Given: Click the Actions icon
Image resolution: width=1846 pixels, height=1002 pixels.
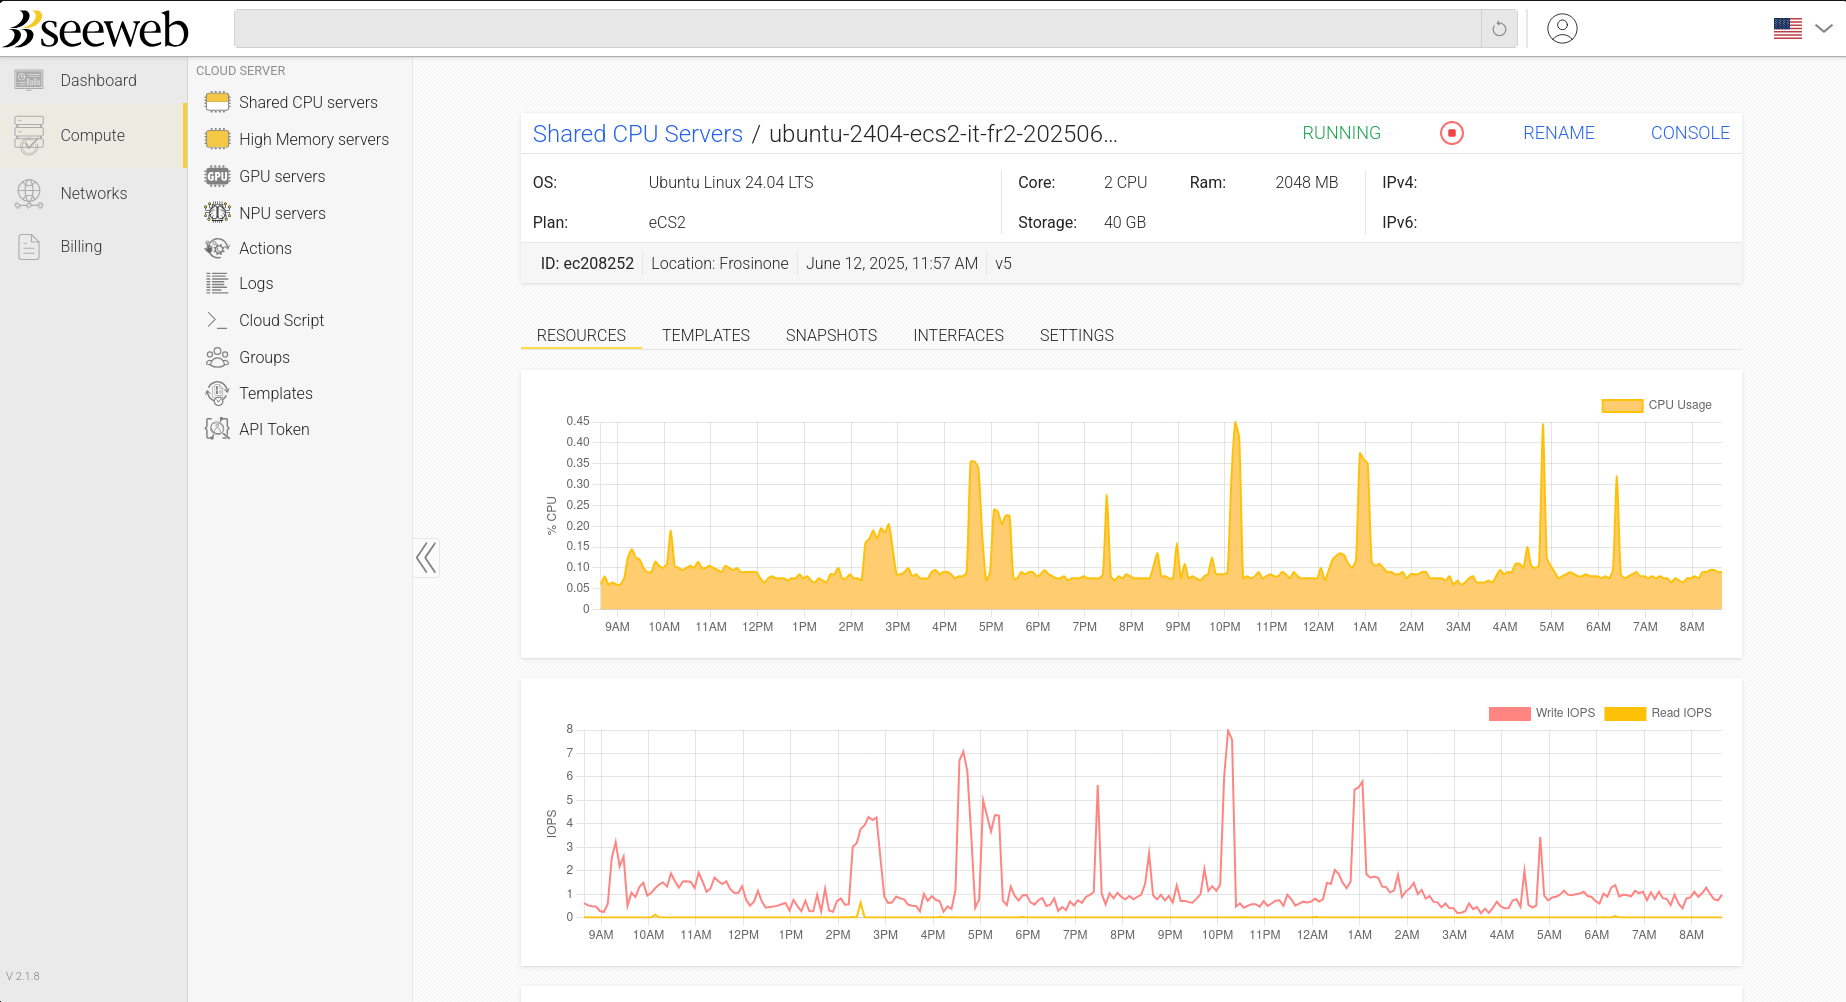Looking at the screenshot, I should (217, 248).
